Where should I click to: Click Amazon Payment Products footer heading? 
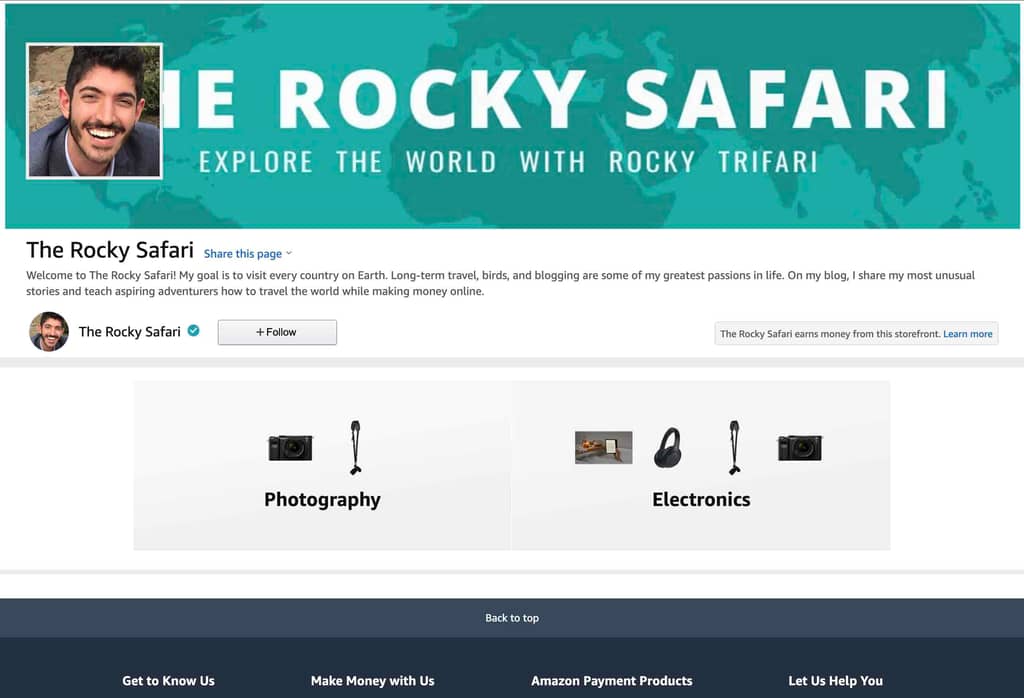tap(611, 680)
